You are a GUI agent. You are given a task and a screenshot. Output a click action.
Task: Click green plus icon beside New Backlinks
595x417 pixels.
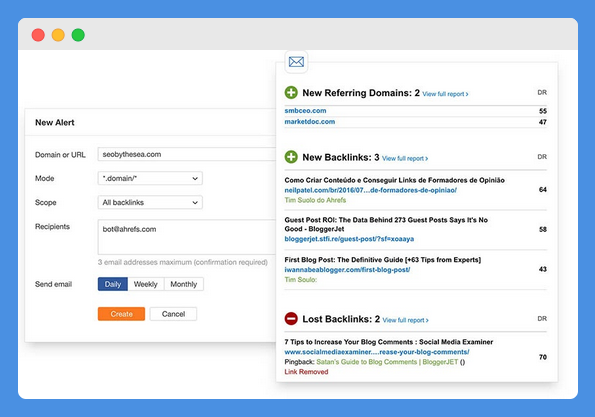tap(291, 157)
